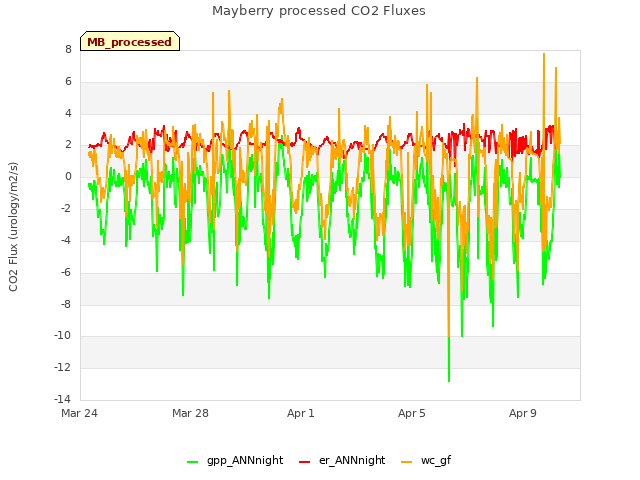Click green gpp_ANNnight legend color marker
640x480 pixels.
(192, 462)
